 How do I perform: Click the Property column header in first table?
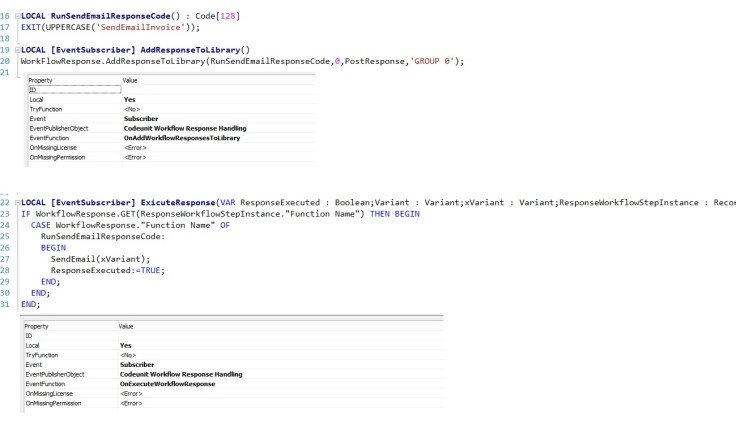pyautogui.click(x=41, y=80)
